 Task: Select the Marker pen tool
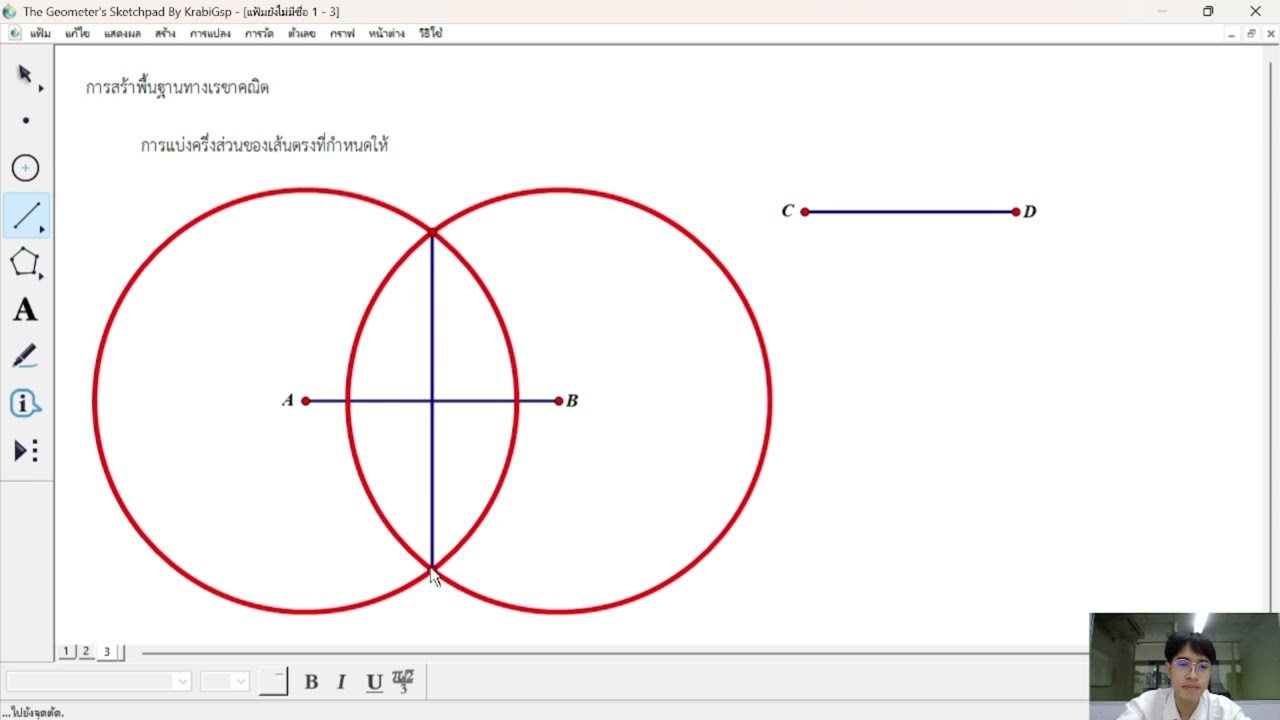tap(25, 357)
